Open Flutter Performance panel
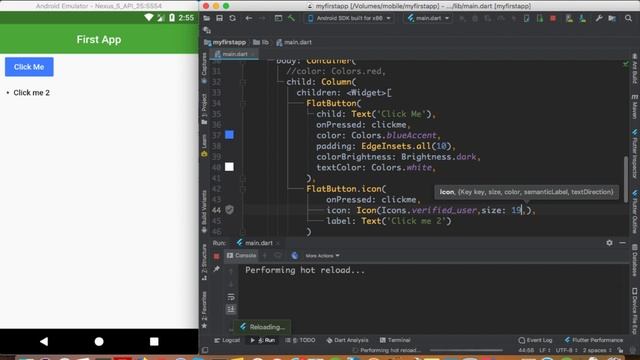This screenshot has width=640, height=360. 594,340
